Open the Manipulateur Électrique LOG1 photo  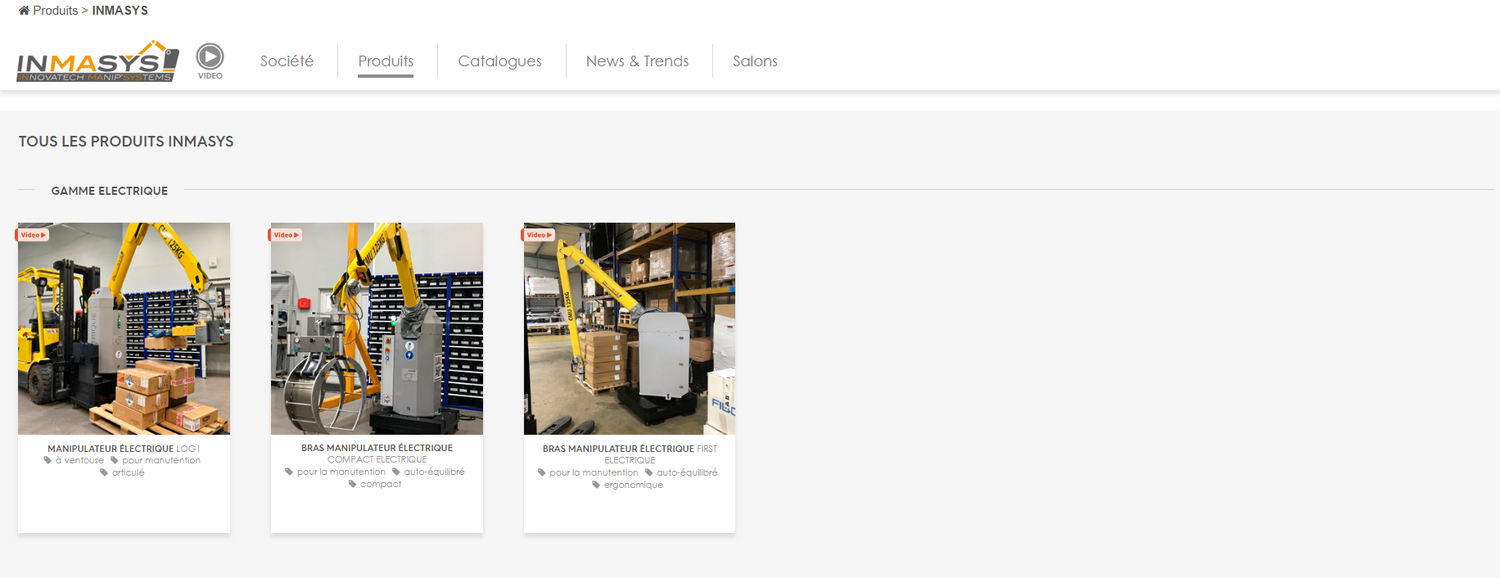124,329
